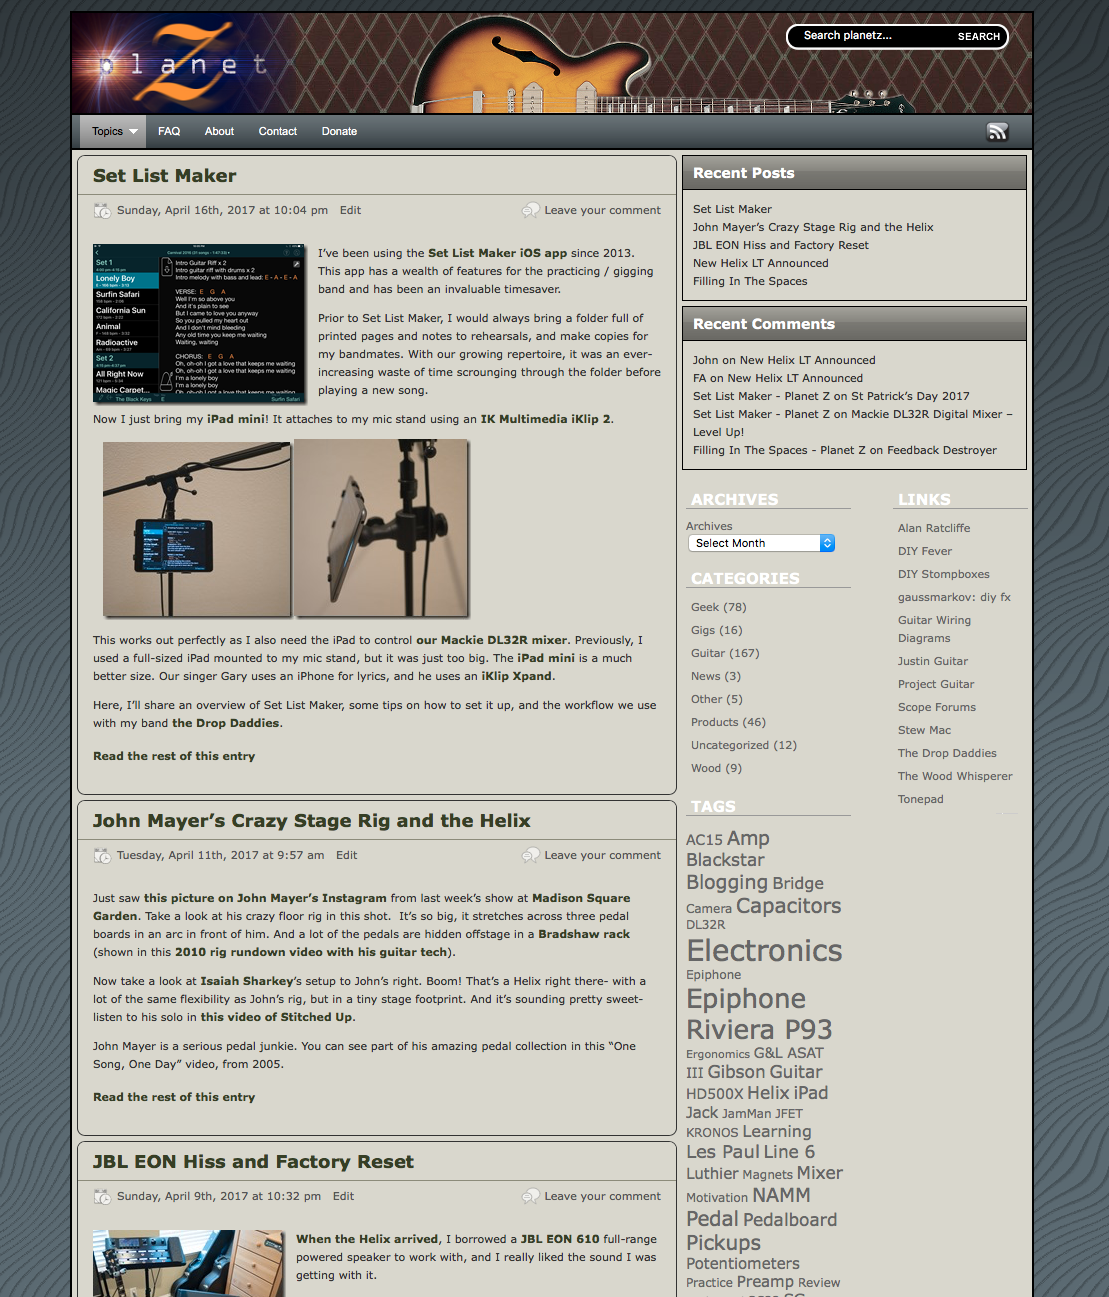This screenshot has height=1297, width=1109.
Task: Visit the Stew Mac link
Action: [x=924, y=730]
